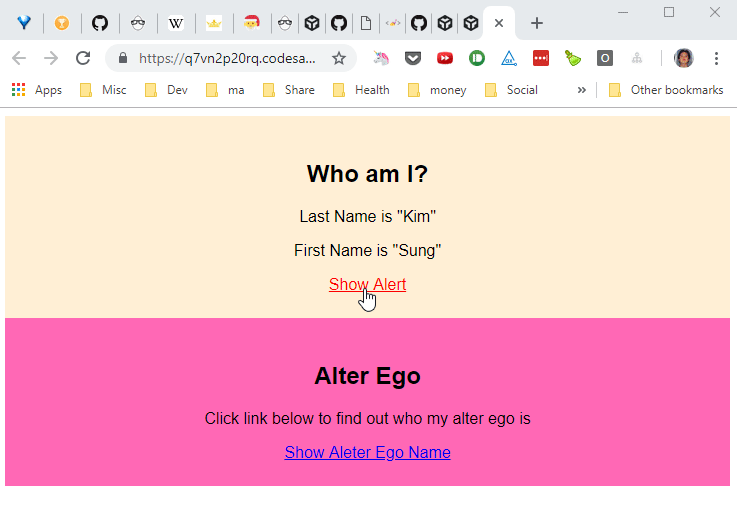
Task: Click the Show Alert link
Action: (x=368, y=284)
